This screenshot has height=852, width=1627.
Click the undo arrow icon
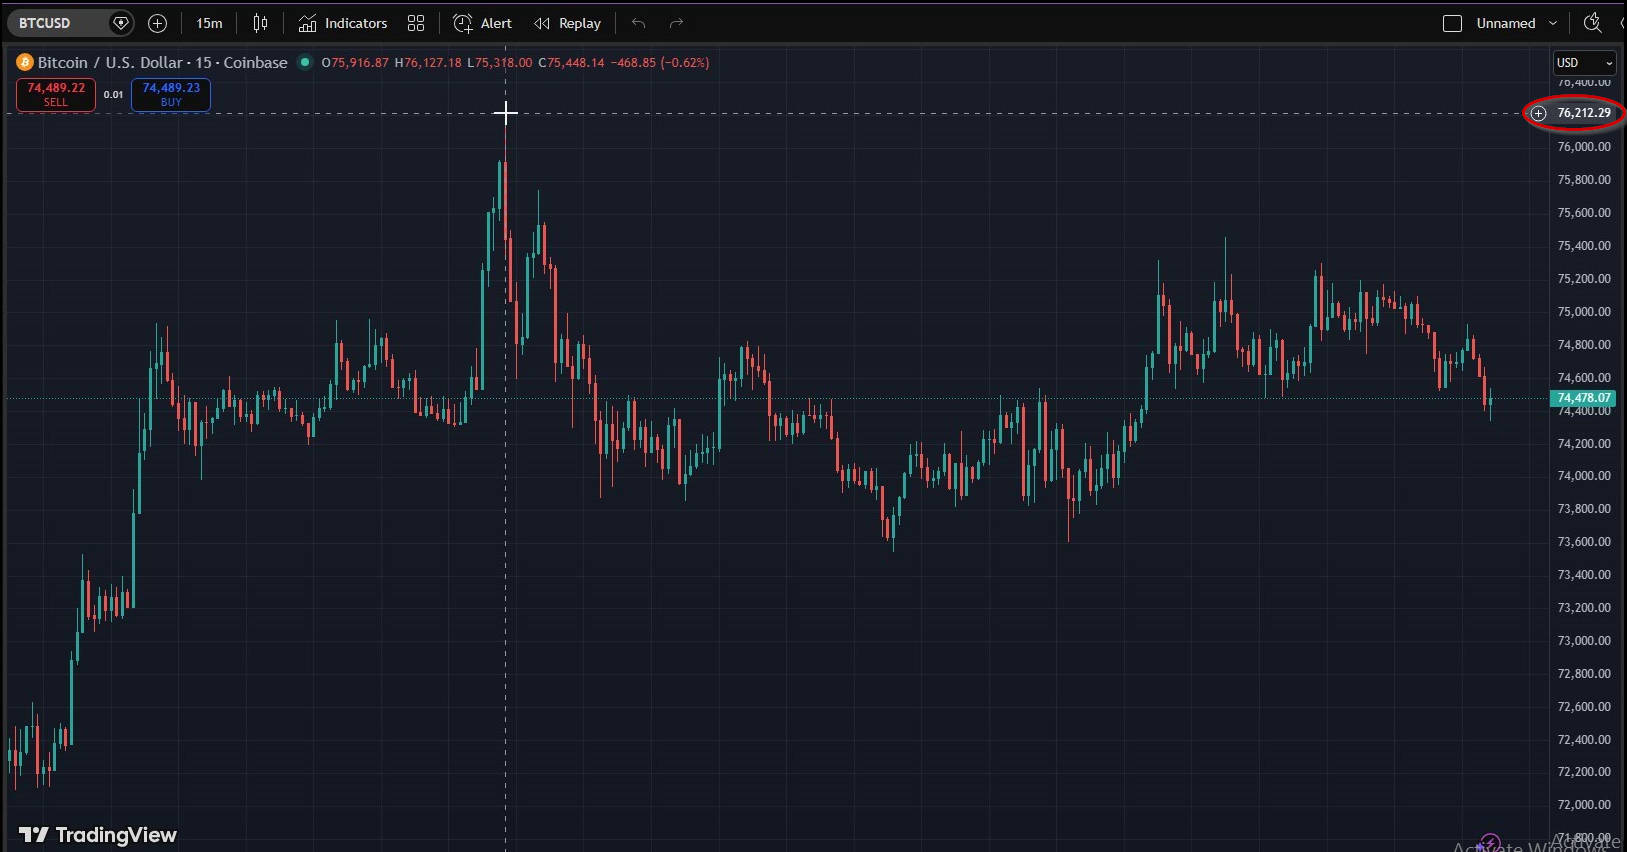[638, 23]
